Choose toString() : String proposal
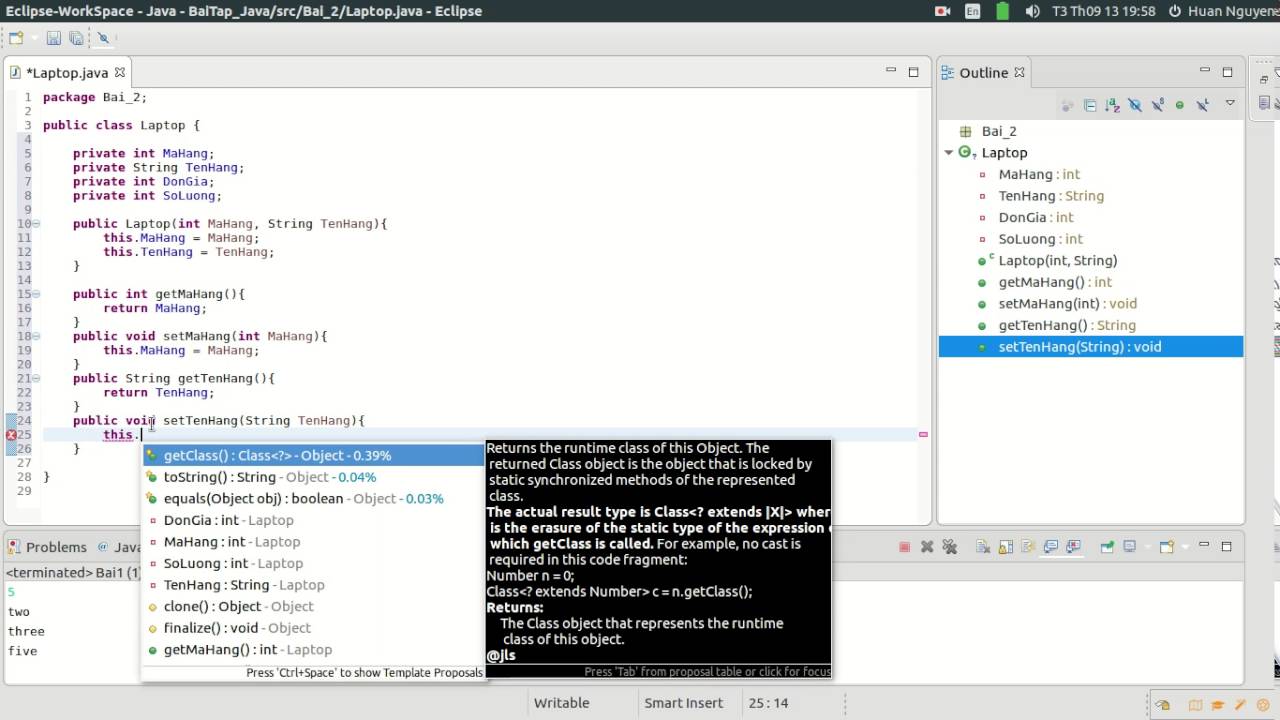The height and width of the screenshot is (720, 1280). coord(312,477)
